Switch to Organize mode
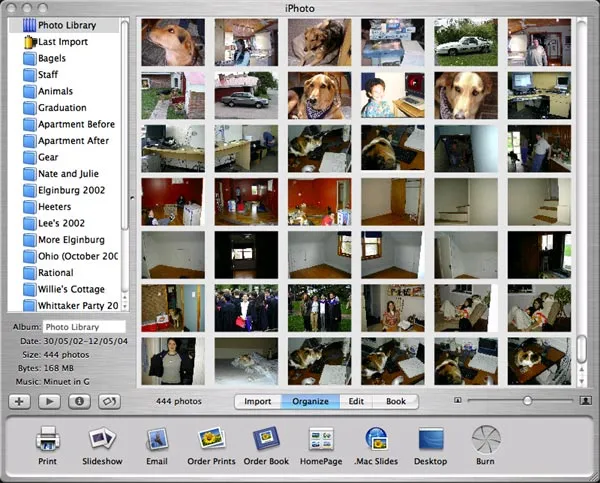Viewport: 600px width, 483px height. 310,401
